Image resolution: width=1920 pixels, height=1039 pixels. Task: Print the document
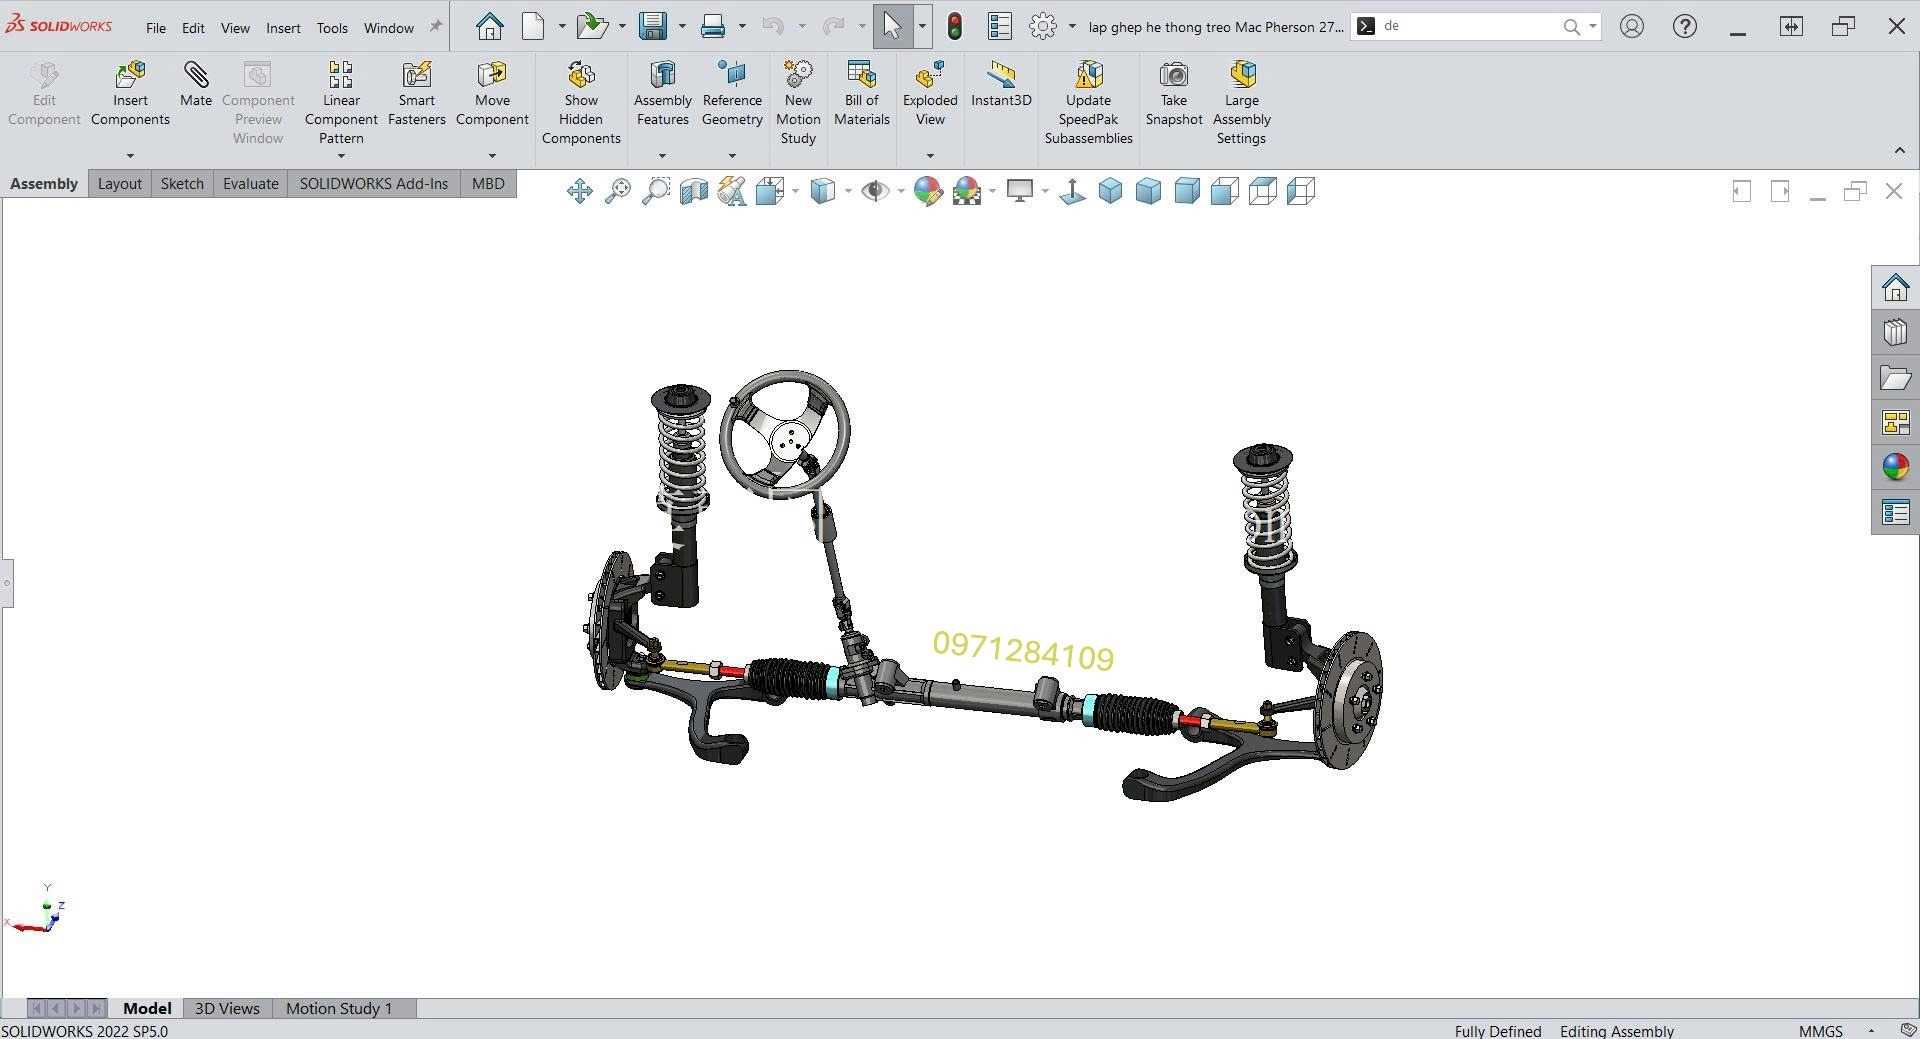(713, 26)
